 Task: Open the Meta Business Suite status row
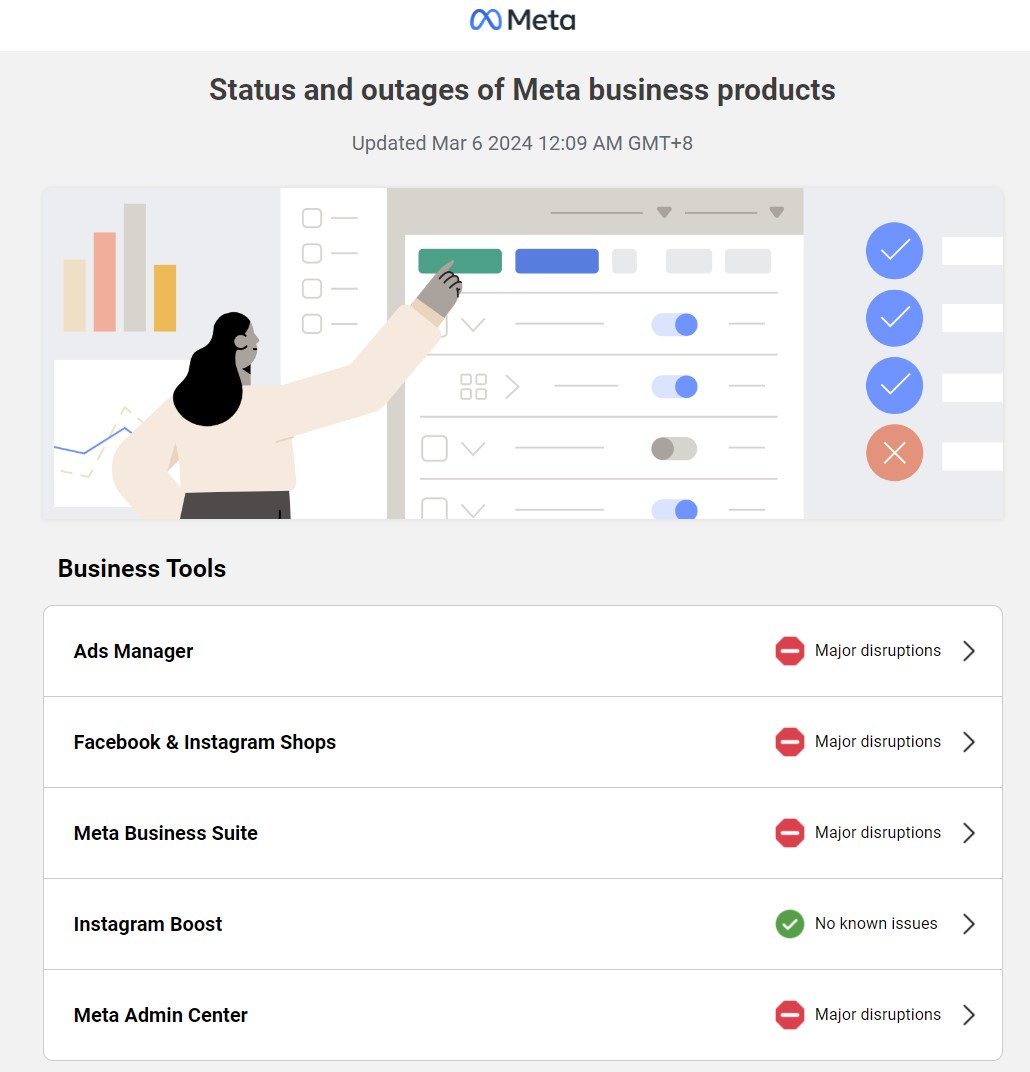point(523,833)
